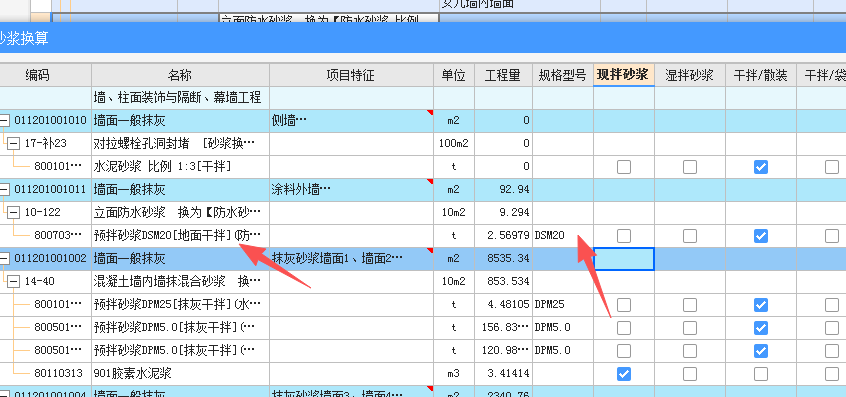Click the 侧墙 project feature cell
This screenshot has width=846, height=397.
click(351, 121)
